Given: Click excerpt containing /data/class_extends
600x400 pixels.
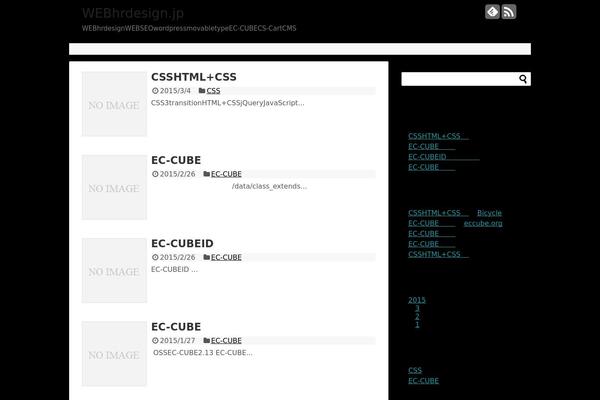Looking at the screenshot, I should click(269, 186).
